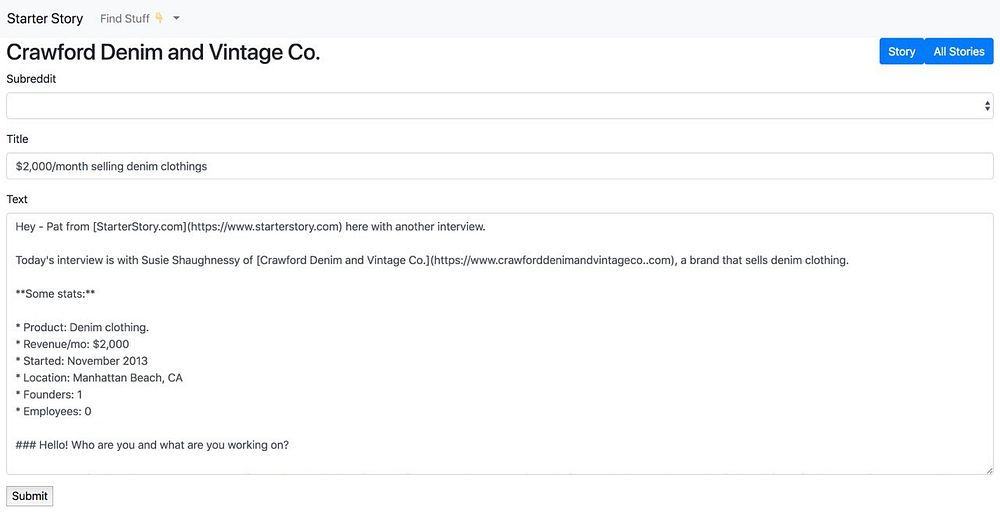Click the Title field label
Image resolution: width=1000 pixels, height=526 pixels.
(17, 139)
